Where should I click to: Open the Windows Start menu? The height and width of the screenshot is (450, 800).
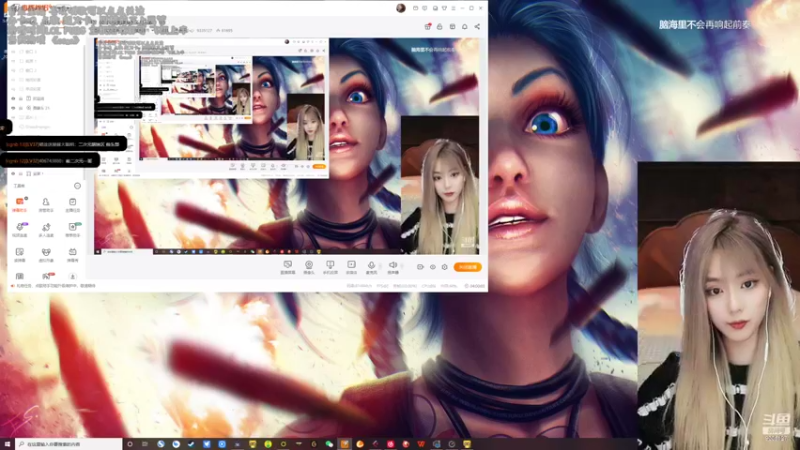(7, 444)
